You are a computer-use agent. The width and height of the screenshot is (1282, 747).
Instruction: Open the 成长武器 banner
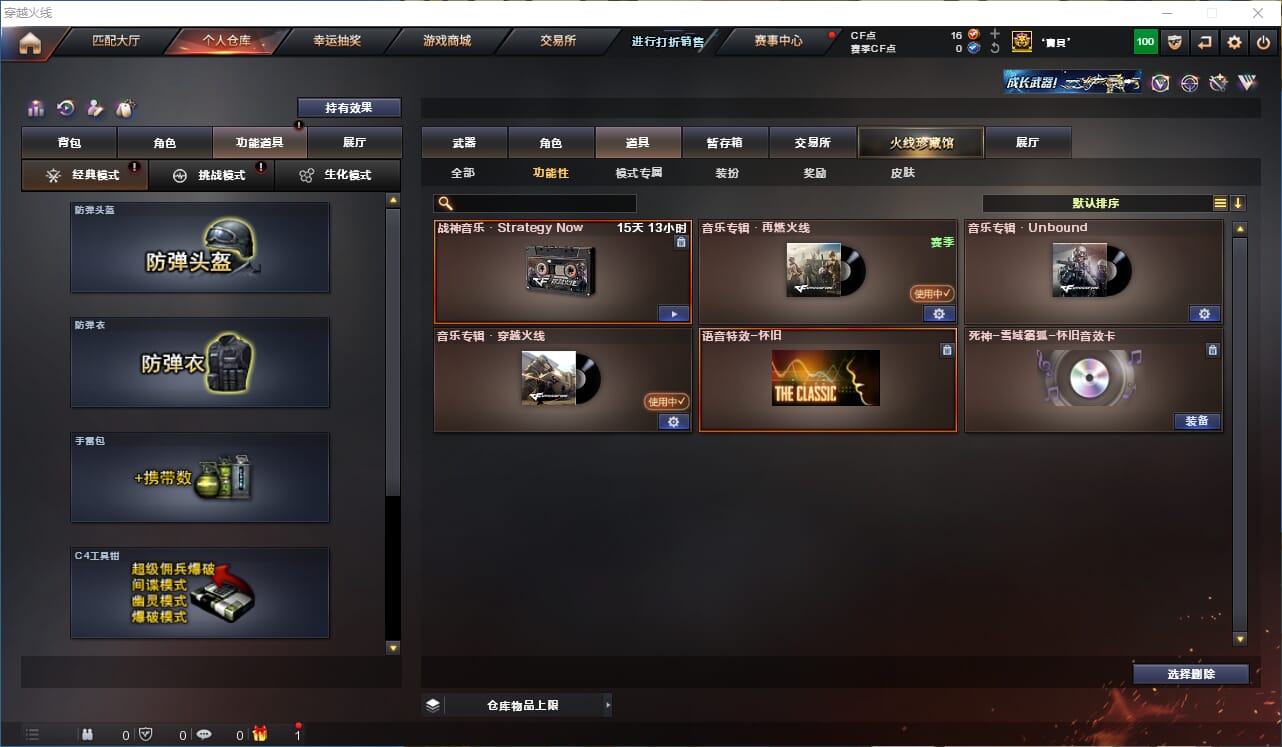1073,82
